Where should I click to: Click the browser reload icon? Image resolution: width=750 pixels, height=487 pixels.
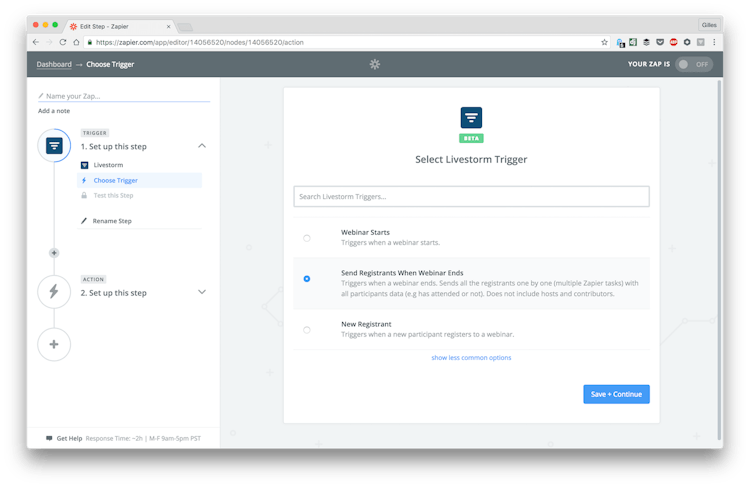click(x=63, y=42)
